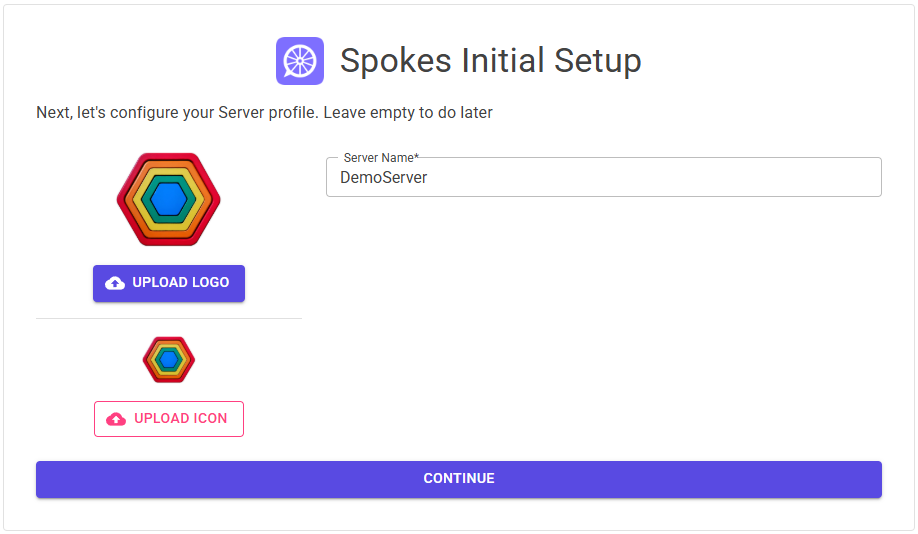This screenshot has width=918, height=534.
Task: Click the 'Leave empty to do later' text
Action: tap(408, 112)
